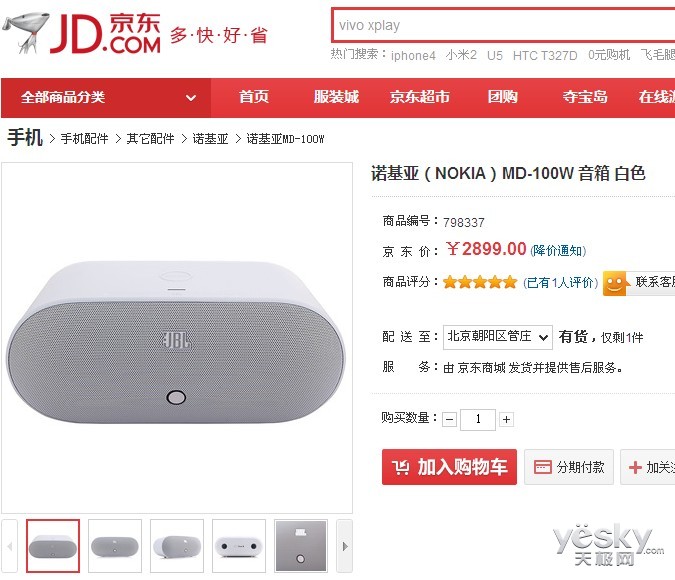Click the search field containing vivo xplay
The image size is (675, 580).
(x=503, y=25)
